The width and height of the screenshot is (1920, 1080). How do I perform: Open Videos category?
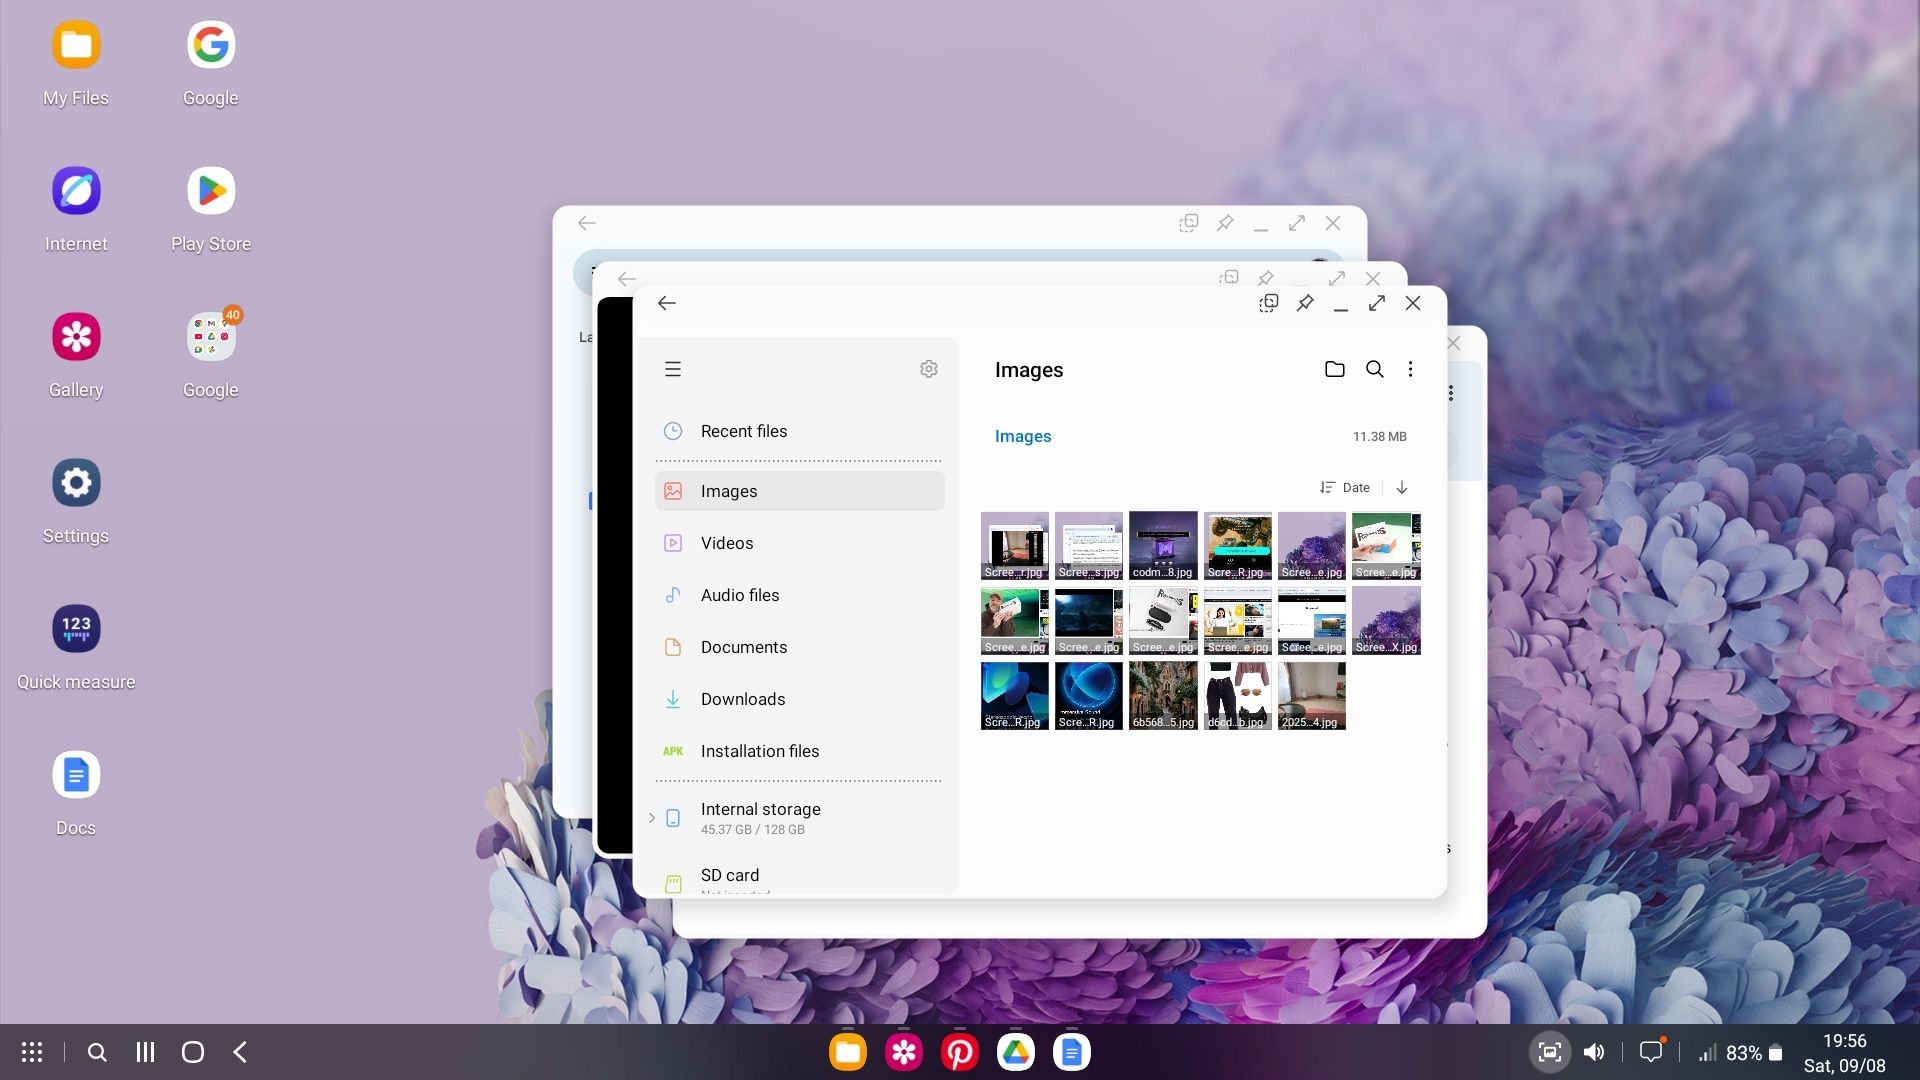[799, 543]
